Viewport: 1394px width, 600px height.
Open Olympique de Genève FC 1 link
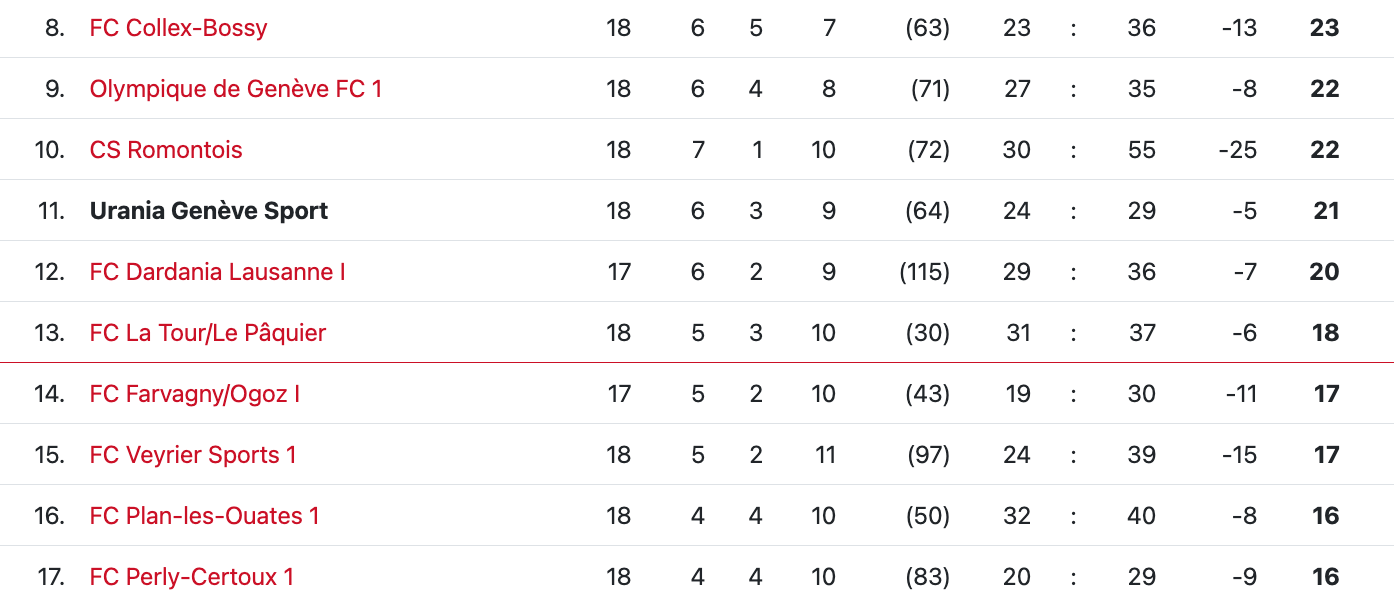[235, 89]
